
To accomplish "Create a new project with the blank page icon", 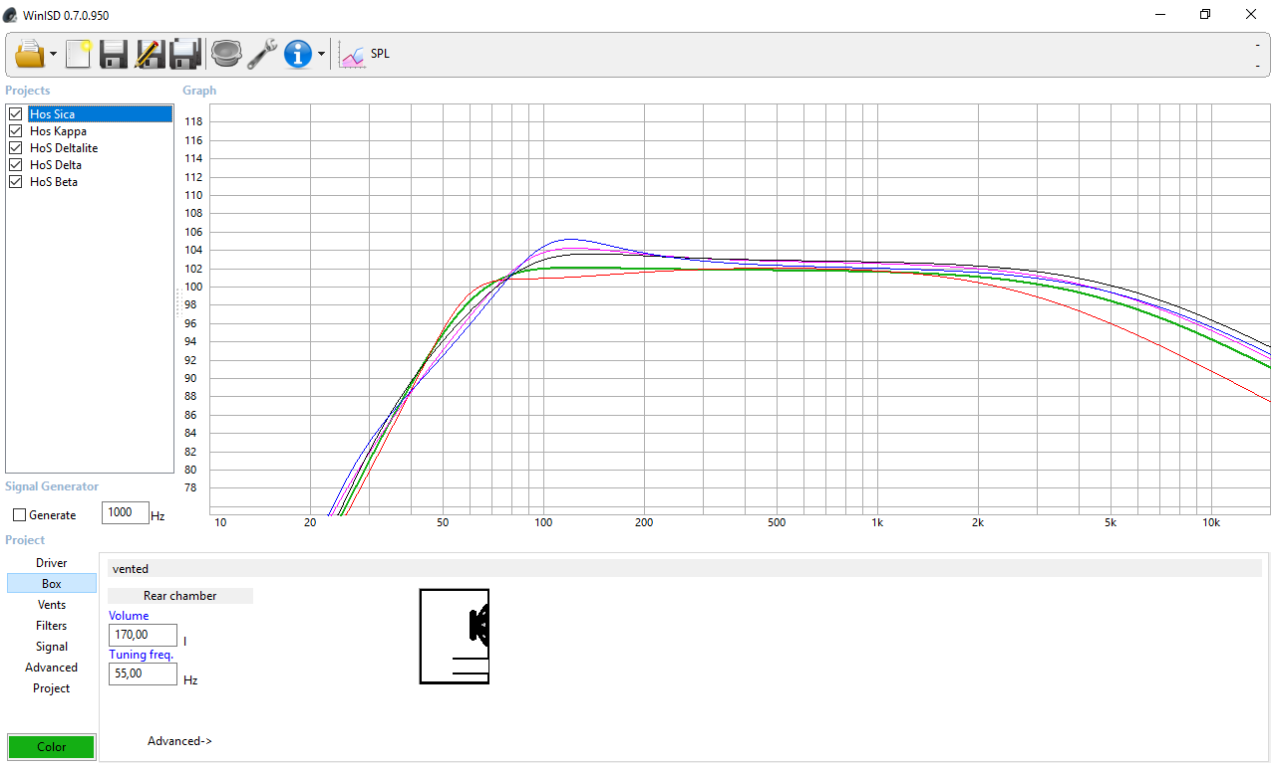I will [79, 53].
